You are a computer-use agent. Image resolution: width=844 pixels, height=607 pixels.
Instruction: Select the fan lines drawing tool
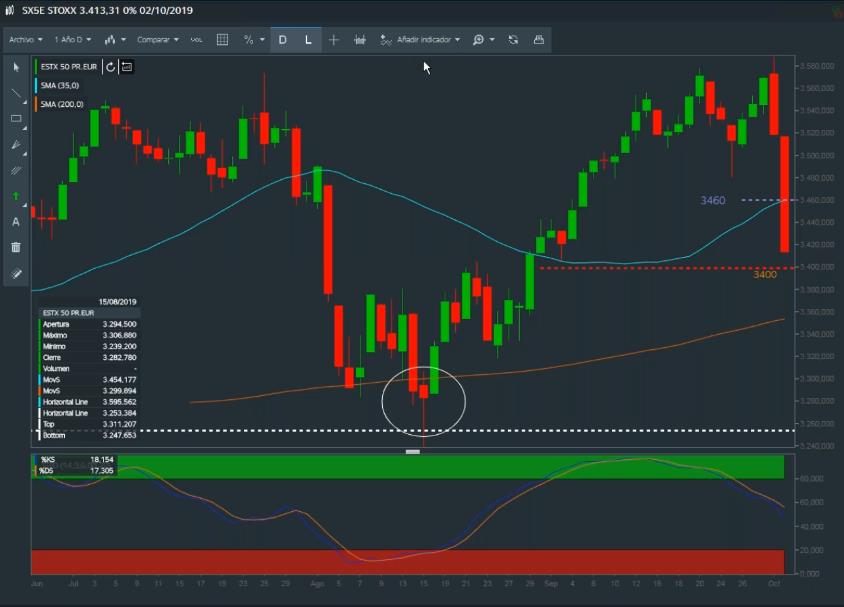[x=16, y=145]
